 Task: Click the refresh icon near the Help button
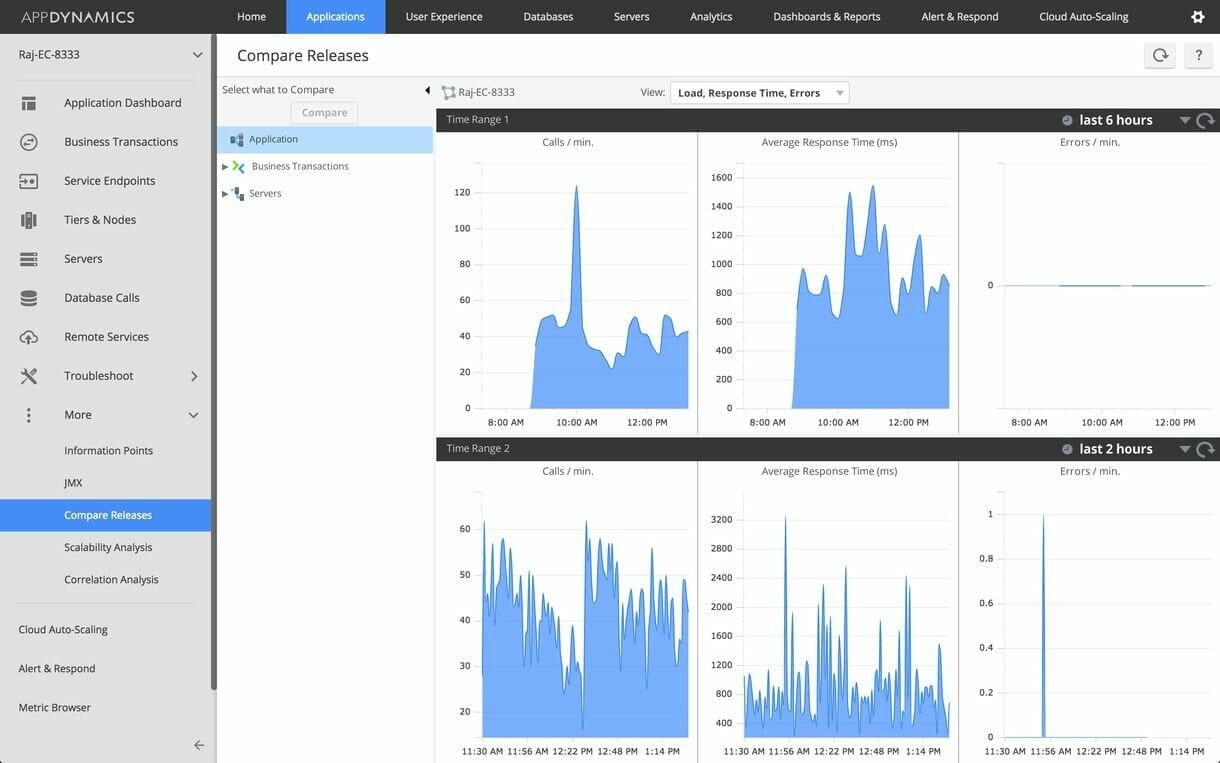pos(1159,55)
